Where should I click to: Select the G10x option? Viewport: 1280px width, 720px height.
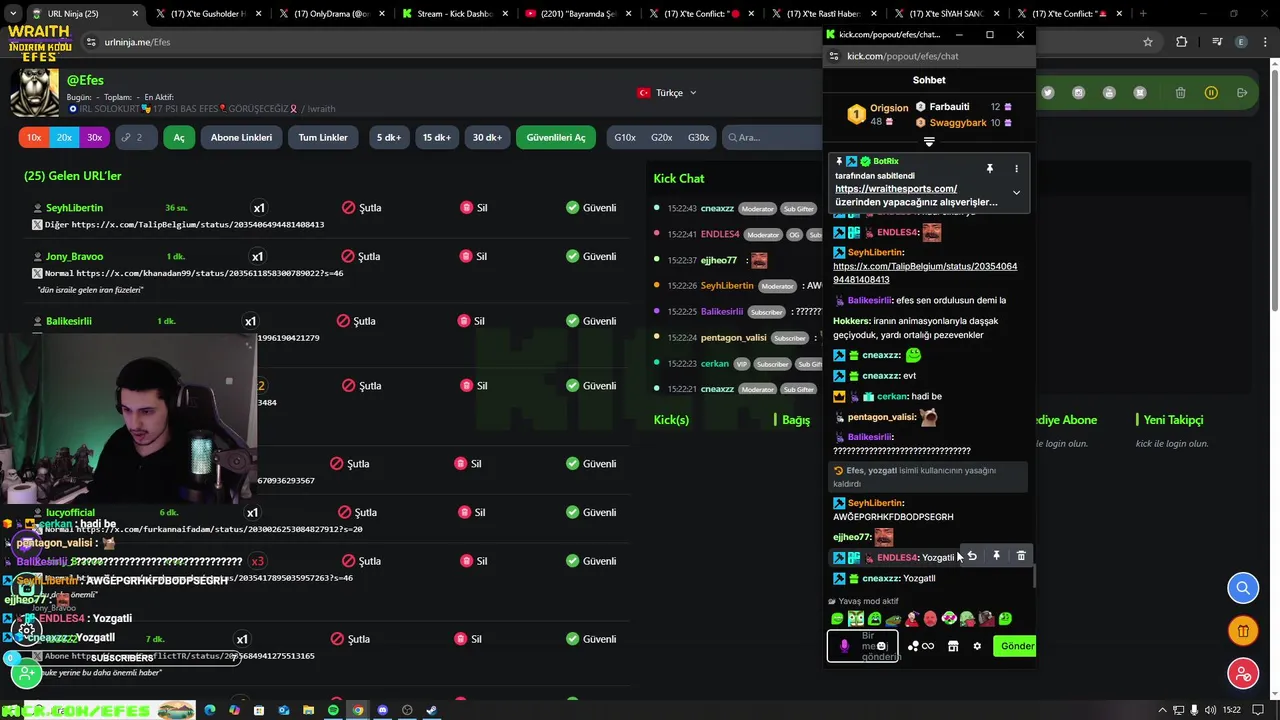click(x=625, y=137)
